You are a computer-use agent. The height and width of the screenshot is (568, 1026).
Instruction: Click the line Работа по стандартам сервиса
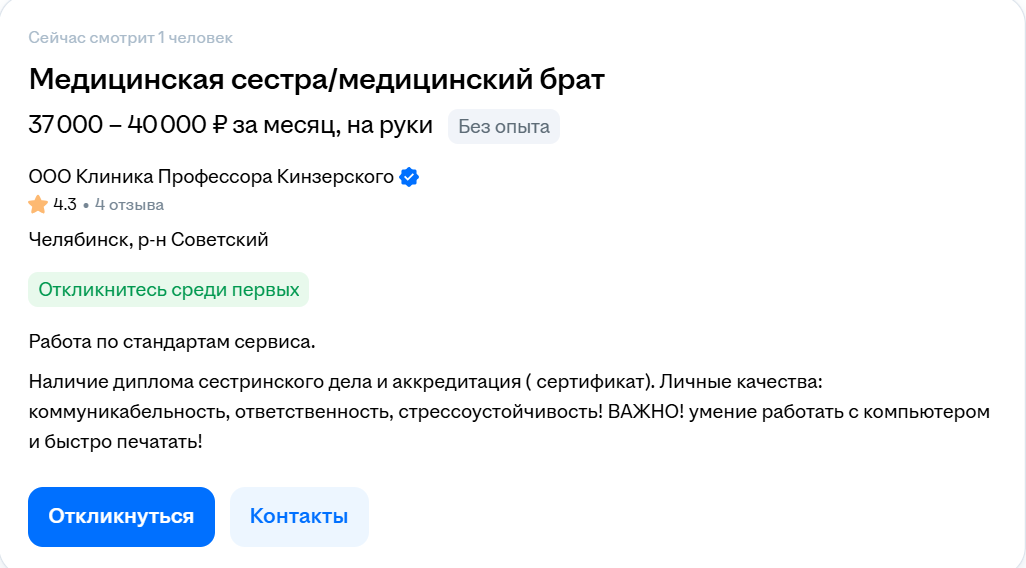pos(172,342)
